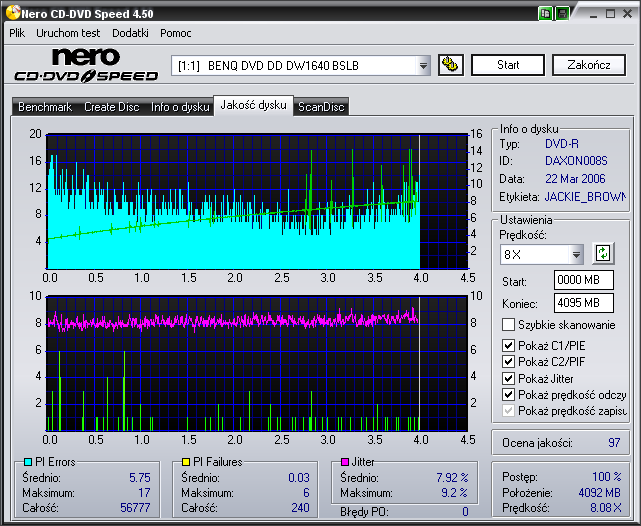Uncheck Pokaż C1/PIE checkbox

coord(508,345)
